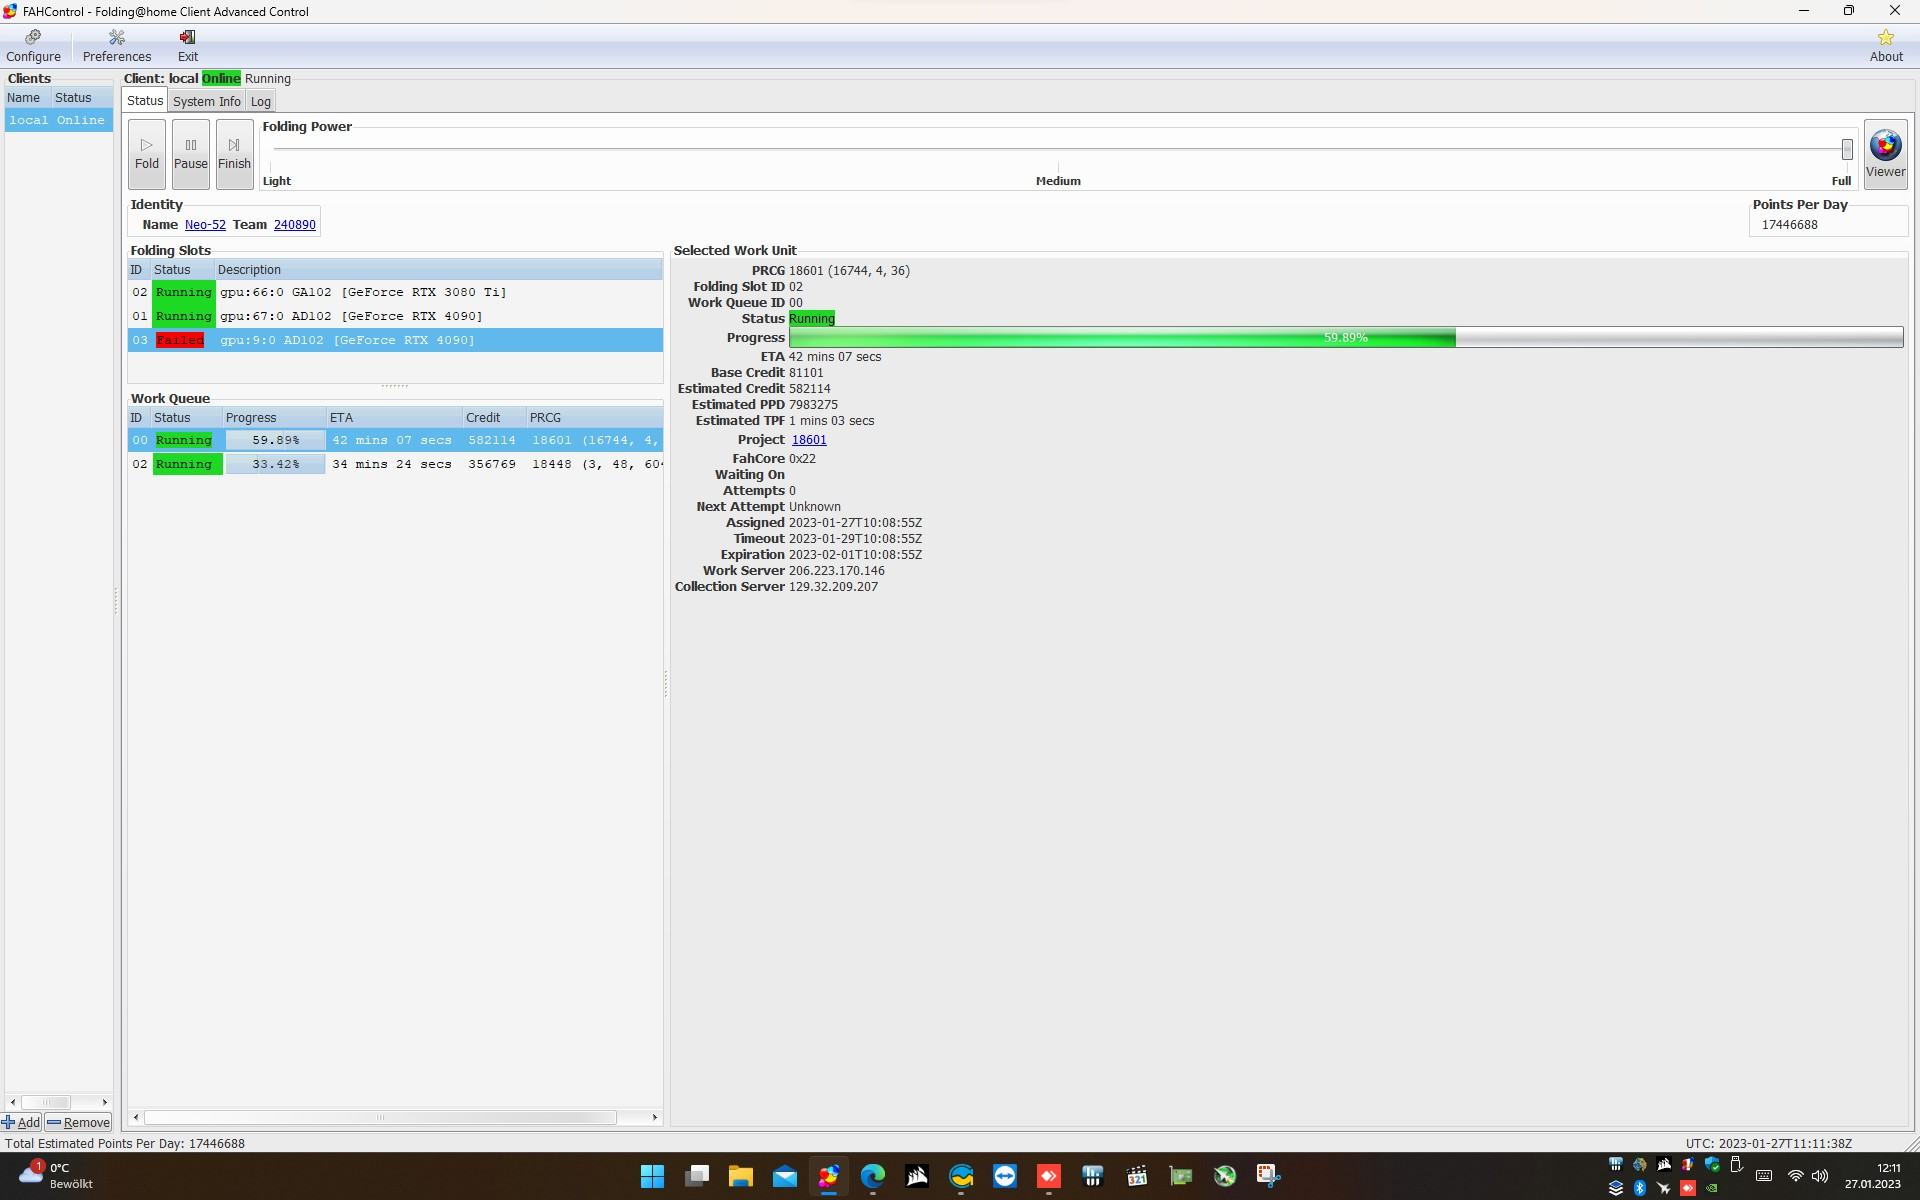Open the Neo-52 user name link

coord(205,225)
